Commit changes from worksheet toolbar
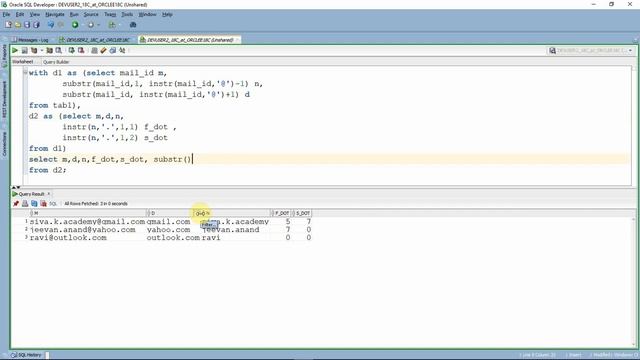The image size is (640, 360). point(71,51)
